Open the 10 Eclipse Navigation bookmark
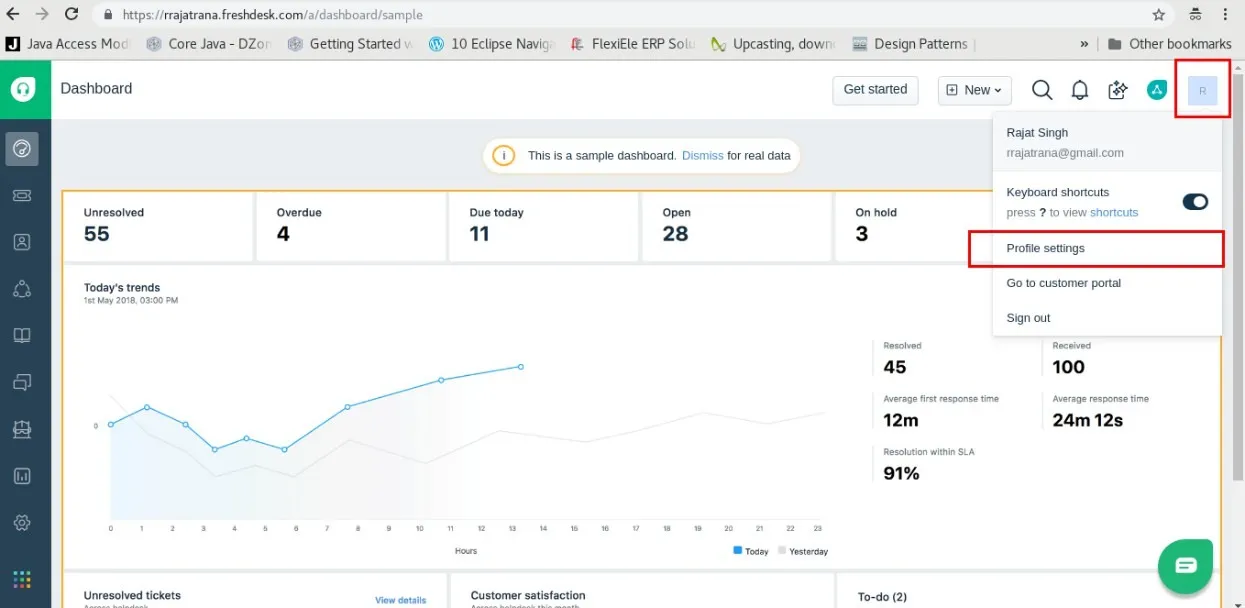The height and width of the screenshot is (608, 1245). click(491, 44)
